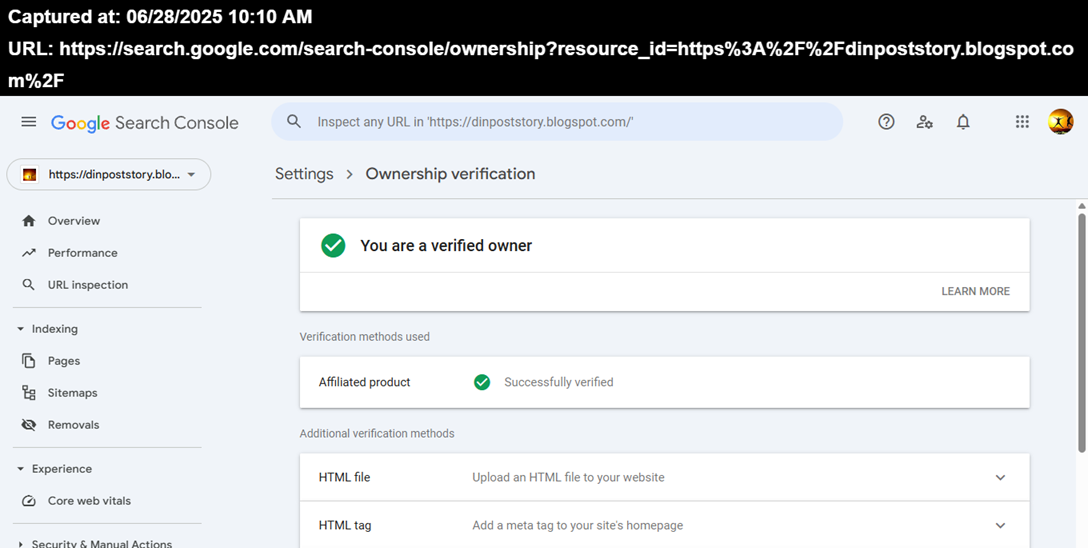Click the Pages copy icon
1088x548 pixels.
[28, 361]
